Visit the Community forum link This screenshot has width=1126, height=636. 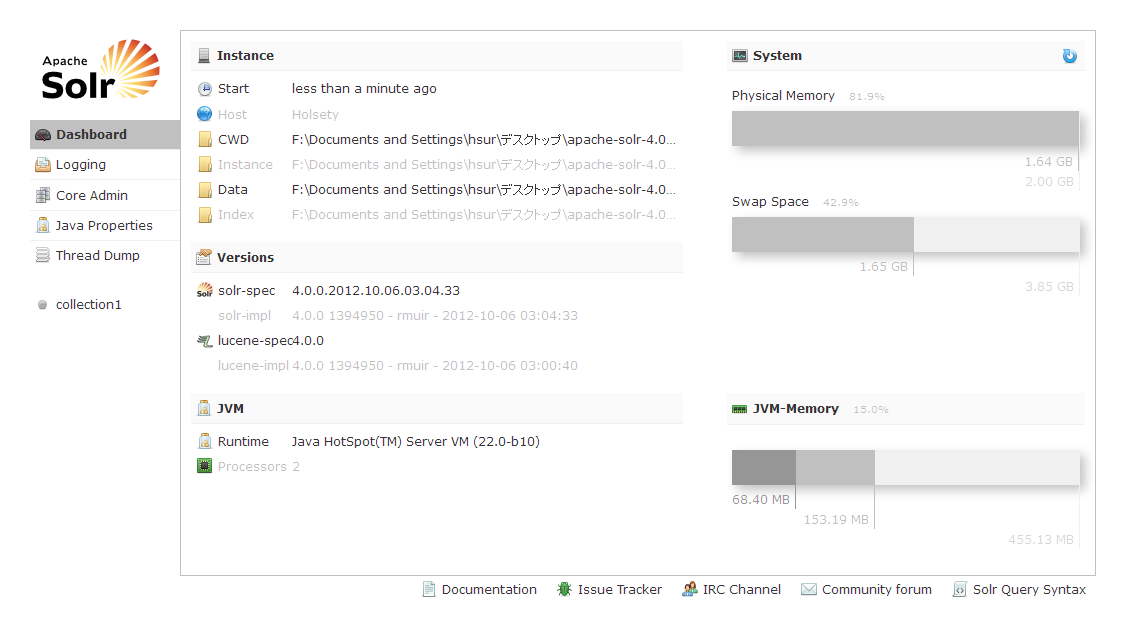(876, 590)
